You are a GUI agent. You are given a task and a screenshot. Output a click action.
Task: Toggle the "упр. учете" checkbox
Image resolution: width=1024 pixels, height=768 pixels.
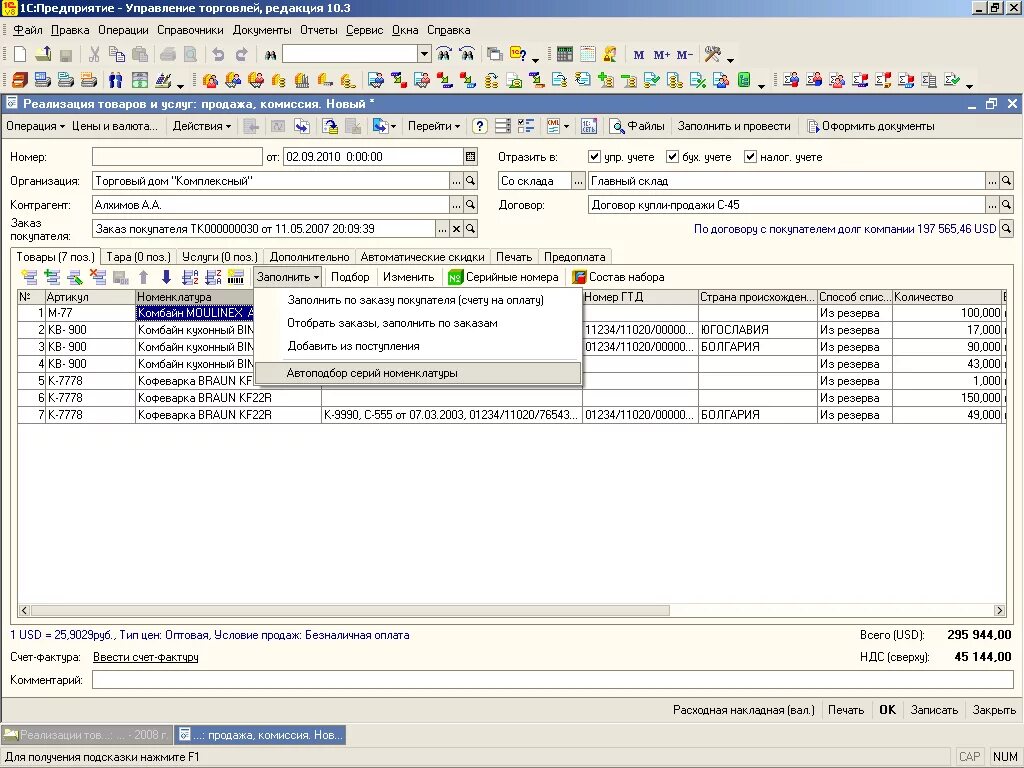coord(594,157)
